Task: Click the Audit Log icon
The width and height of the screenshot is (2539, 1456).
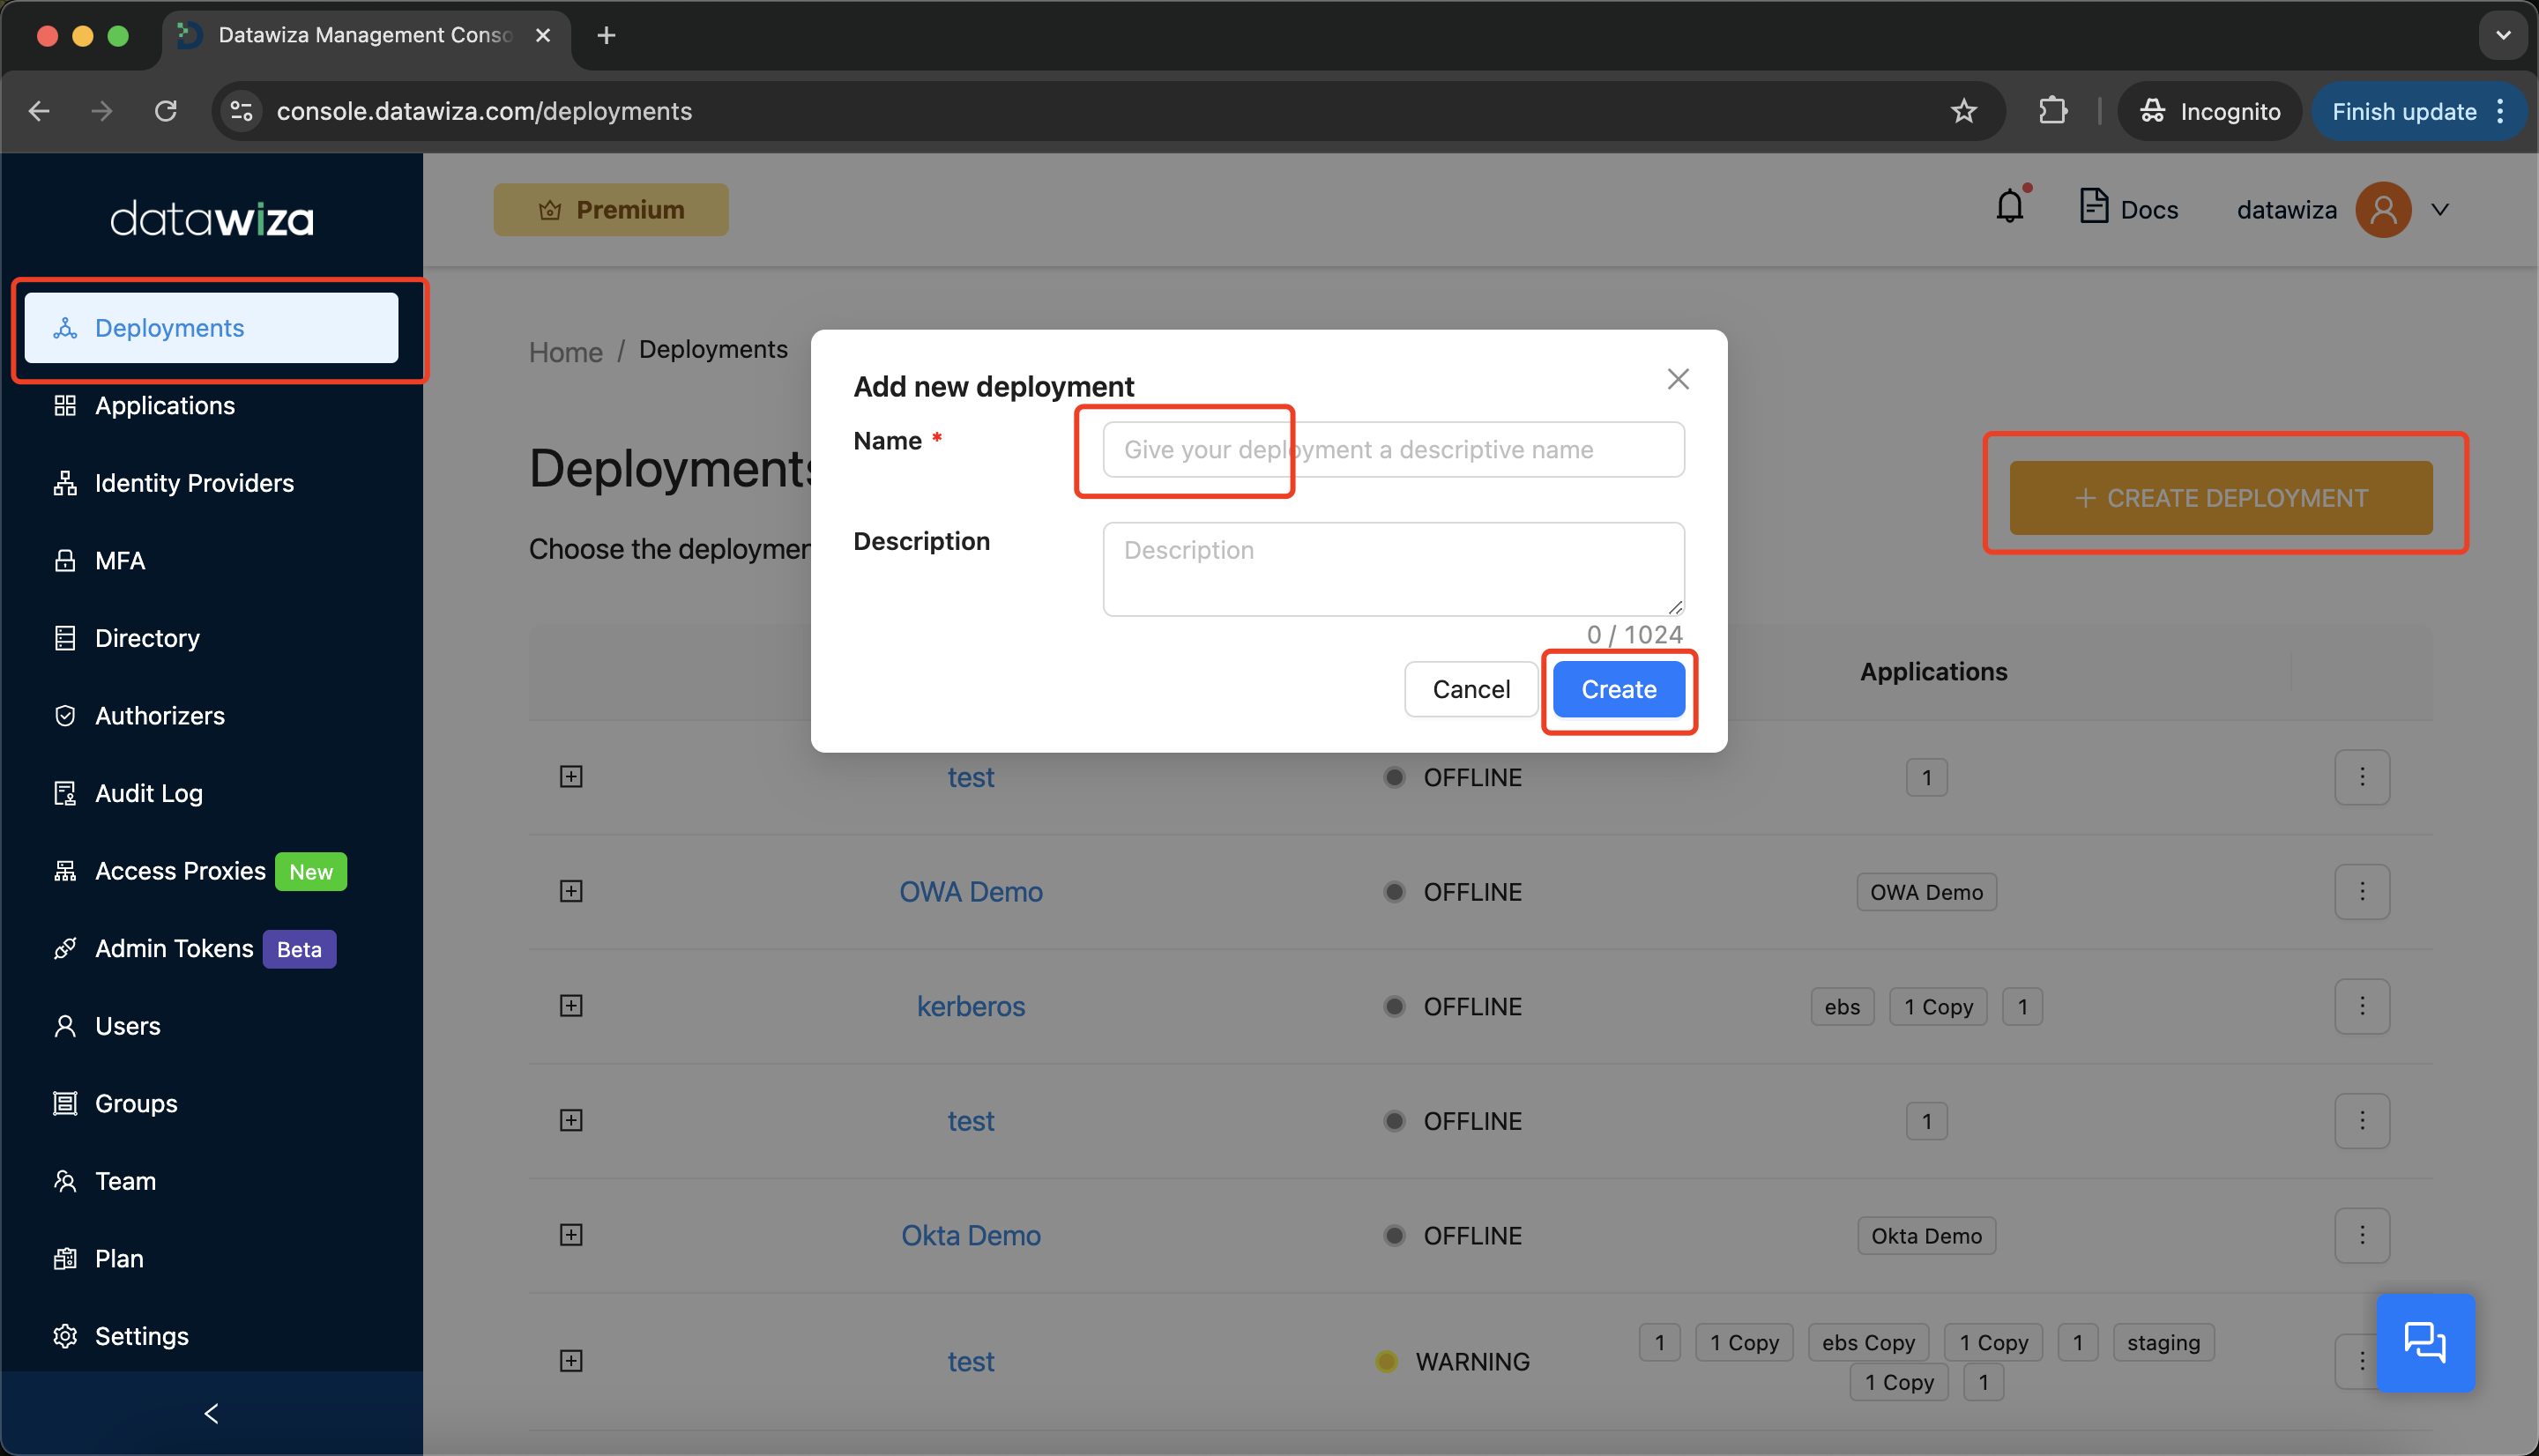Action: click(65, 793)
